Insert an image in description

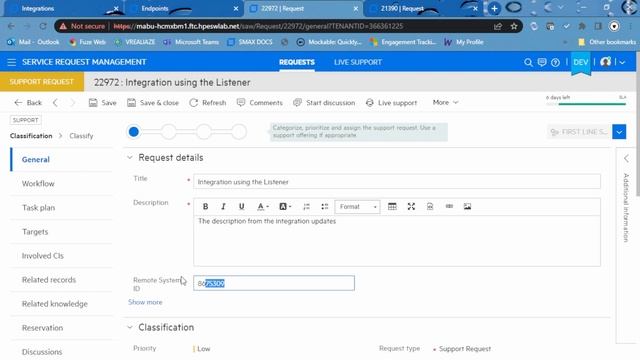(x=467, y=207)
